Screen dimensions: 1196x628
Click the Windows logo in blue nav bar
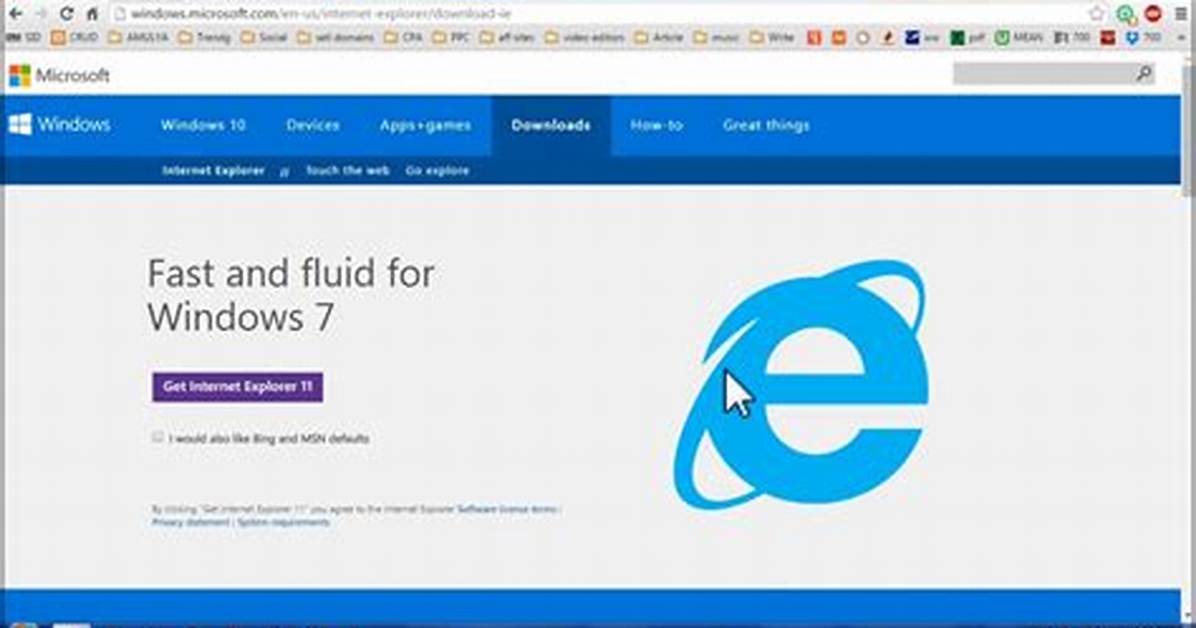tap(59, 124)
